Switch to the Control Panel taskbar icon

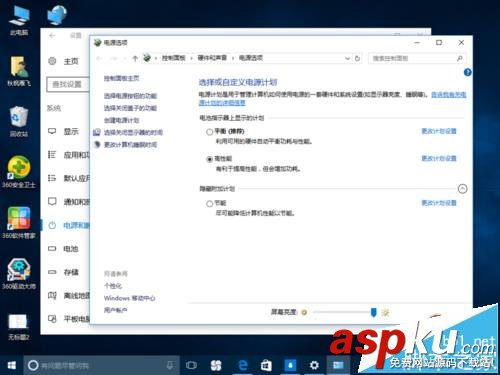(x=338, y=366)
